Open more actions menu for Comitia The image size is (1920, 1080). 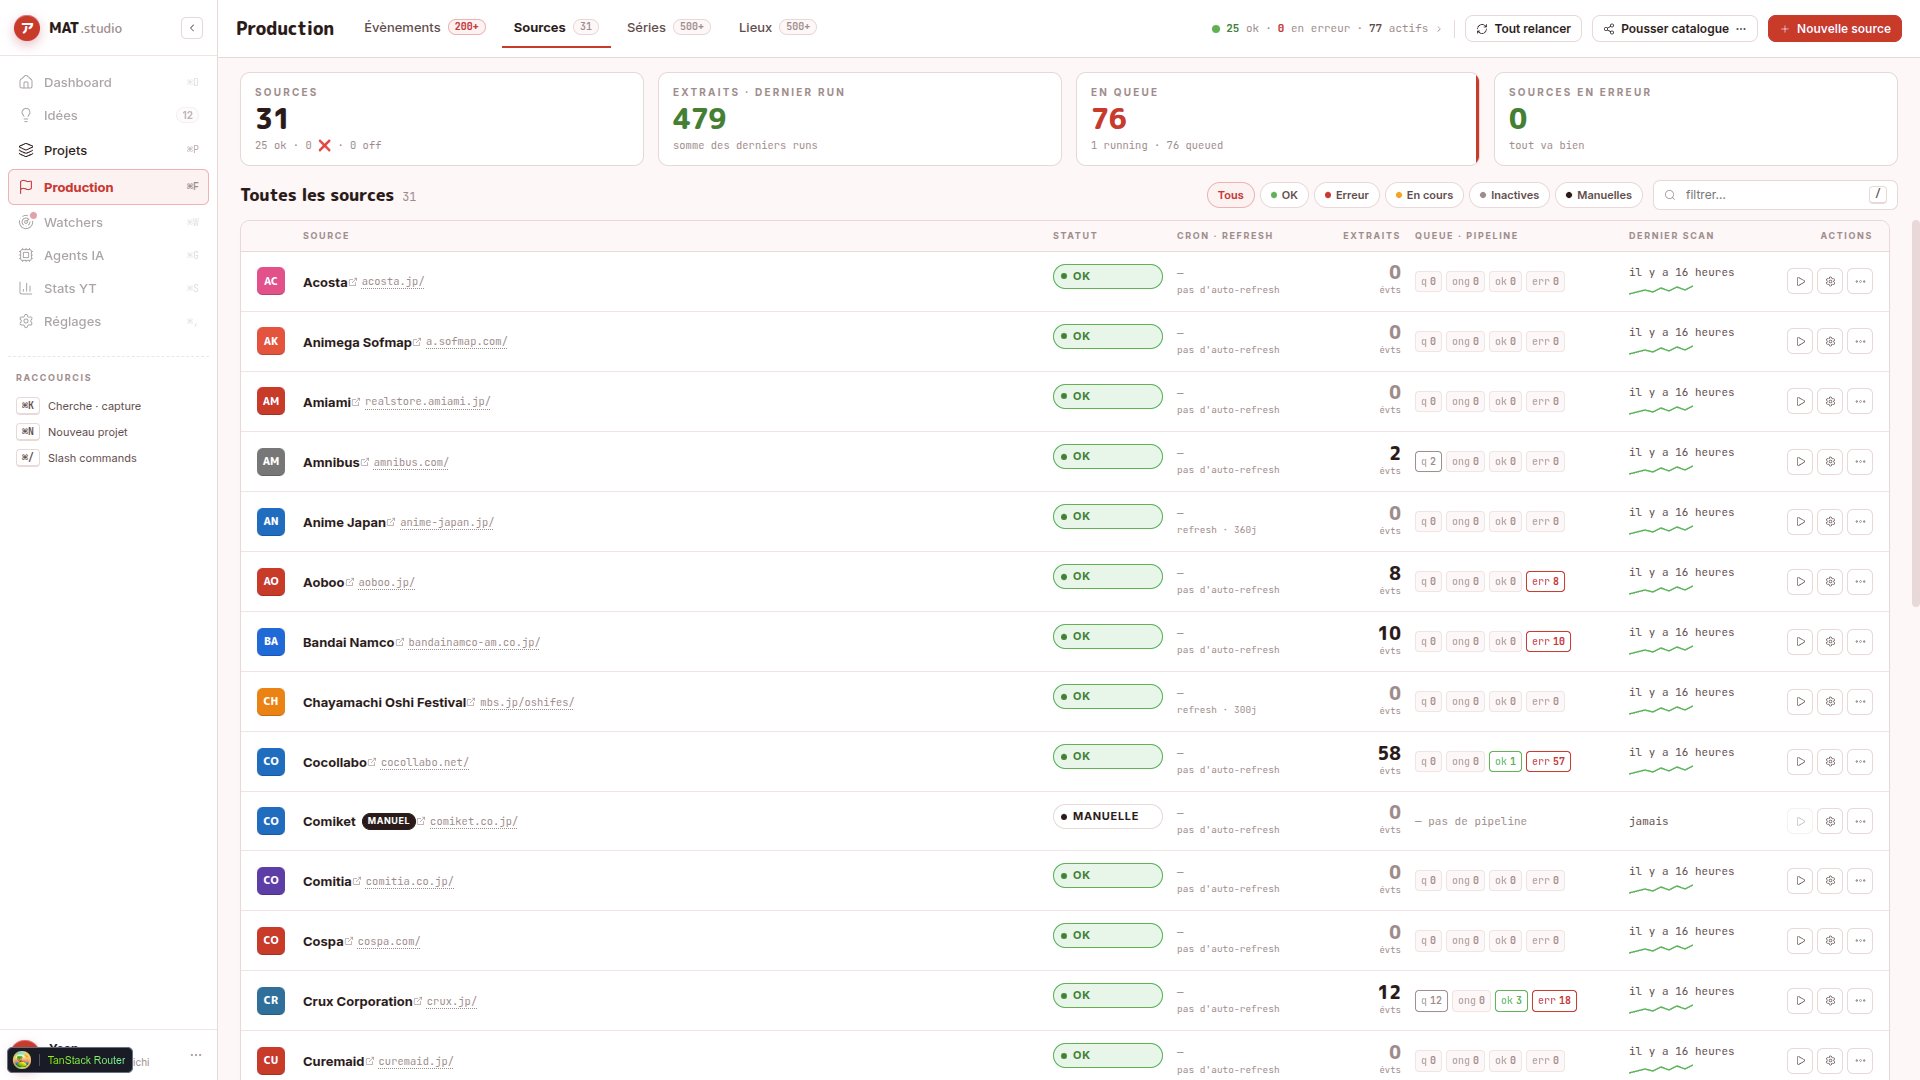(1860, 881)
